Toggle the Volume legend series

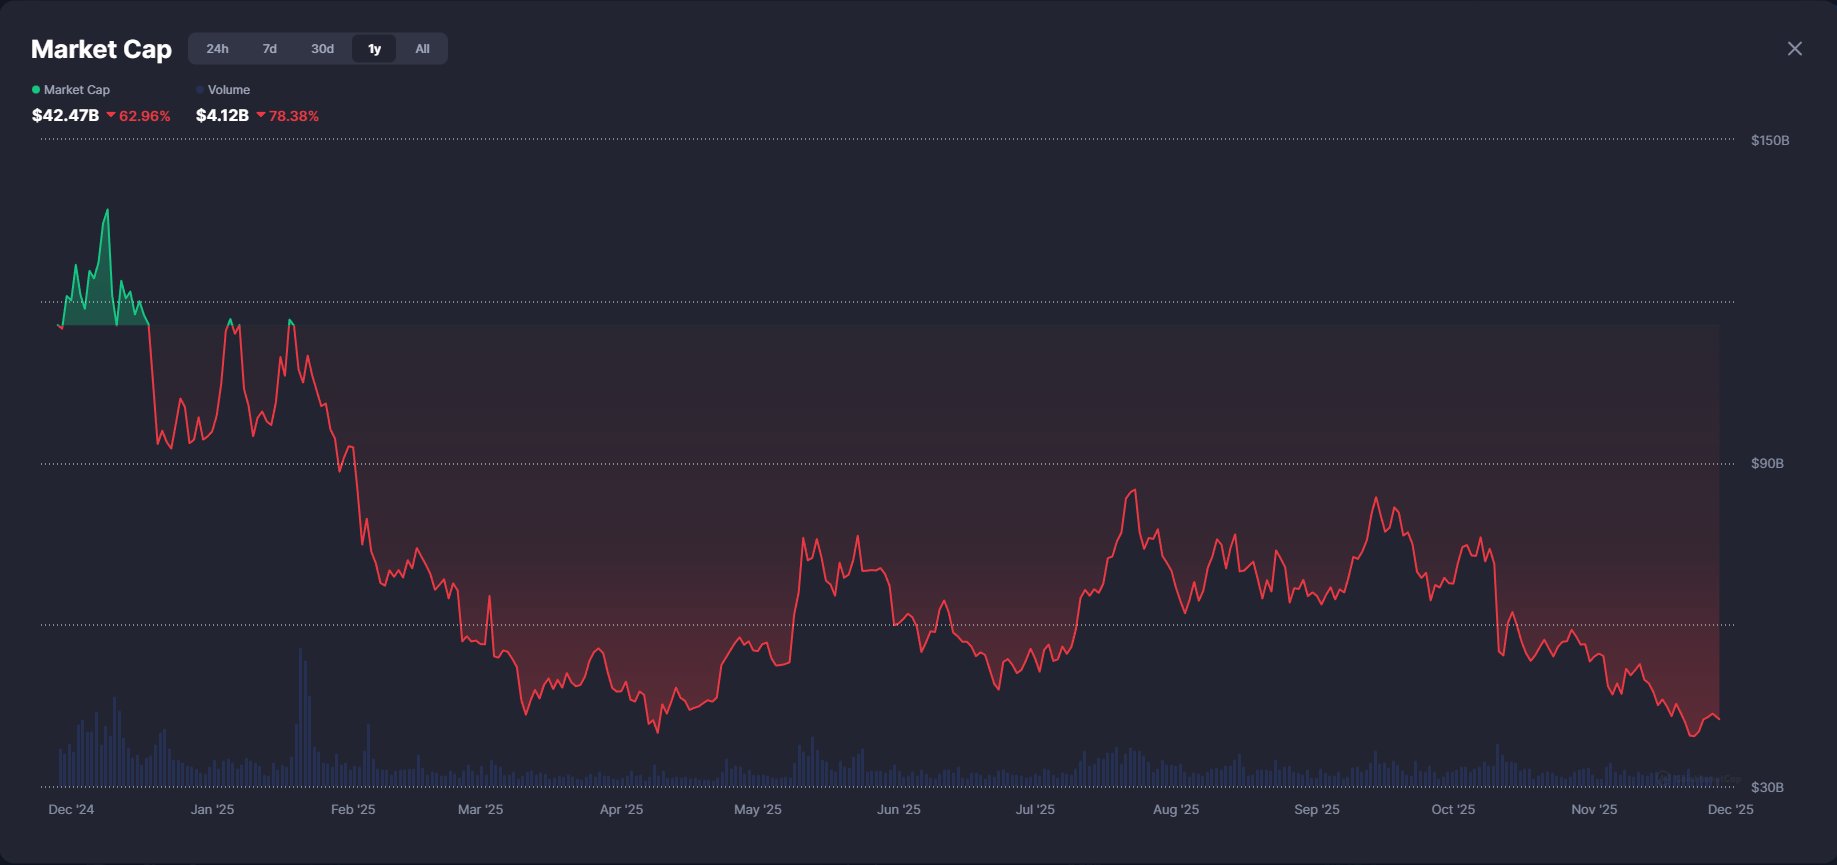point(228,90)
